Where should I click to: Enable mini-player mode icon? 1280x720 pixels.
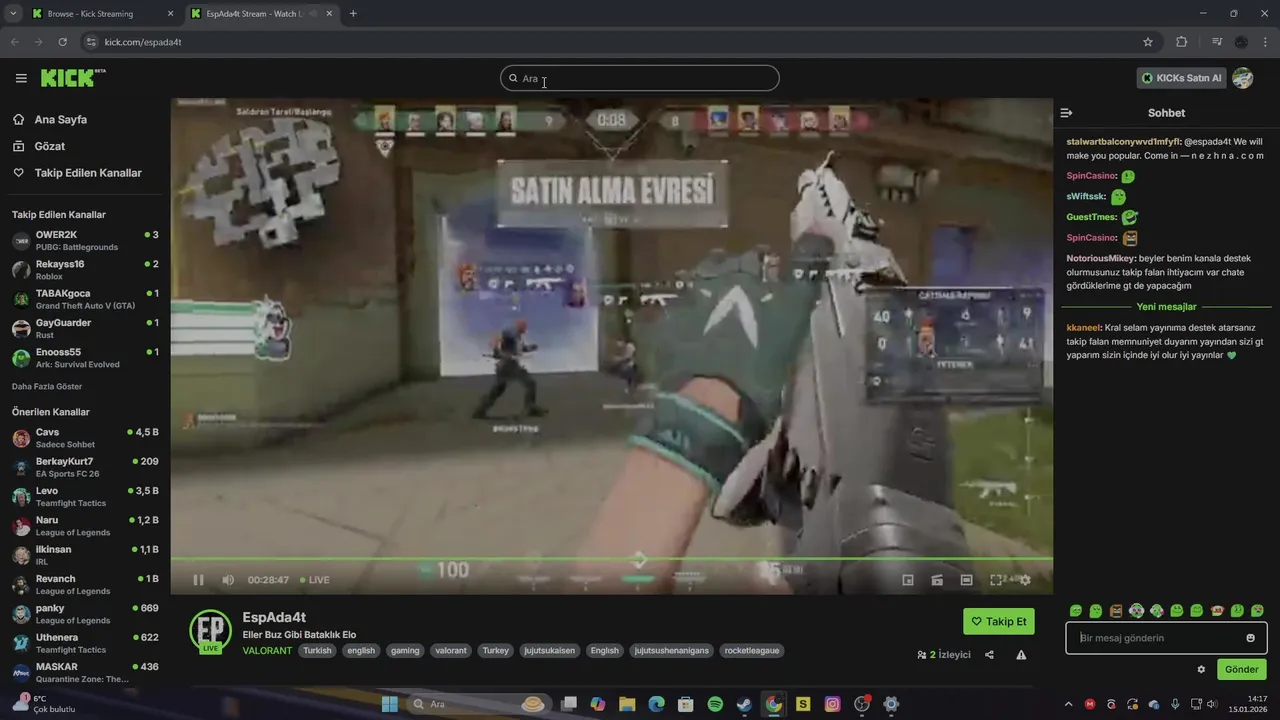click(x=908, y=580)
